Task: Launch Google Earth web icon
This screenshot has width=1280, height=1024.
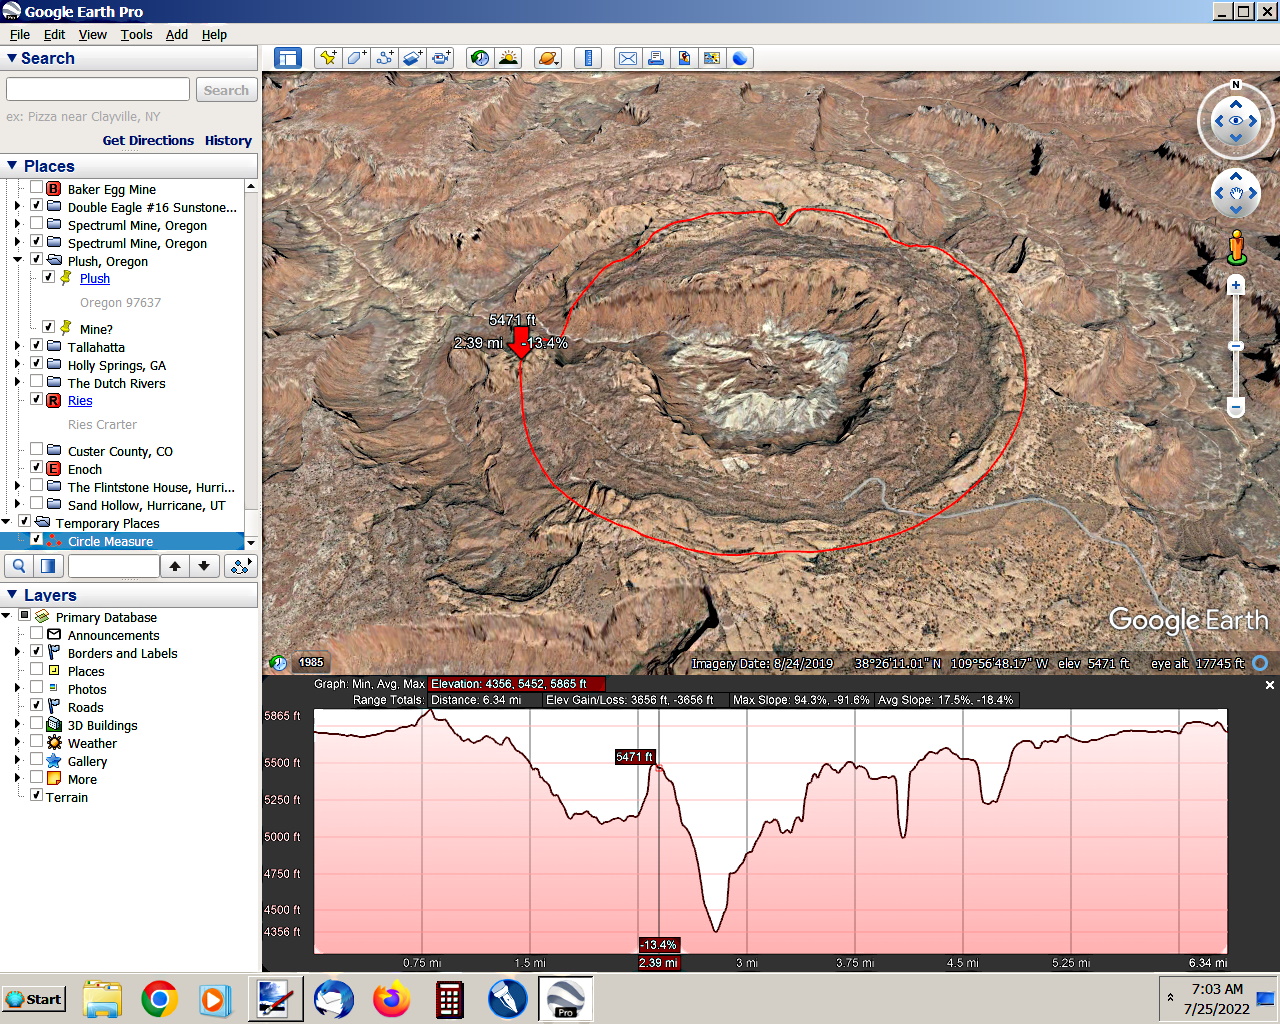Action: point(740,58)
